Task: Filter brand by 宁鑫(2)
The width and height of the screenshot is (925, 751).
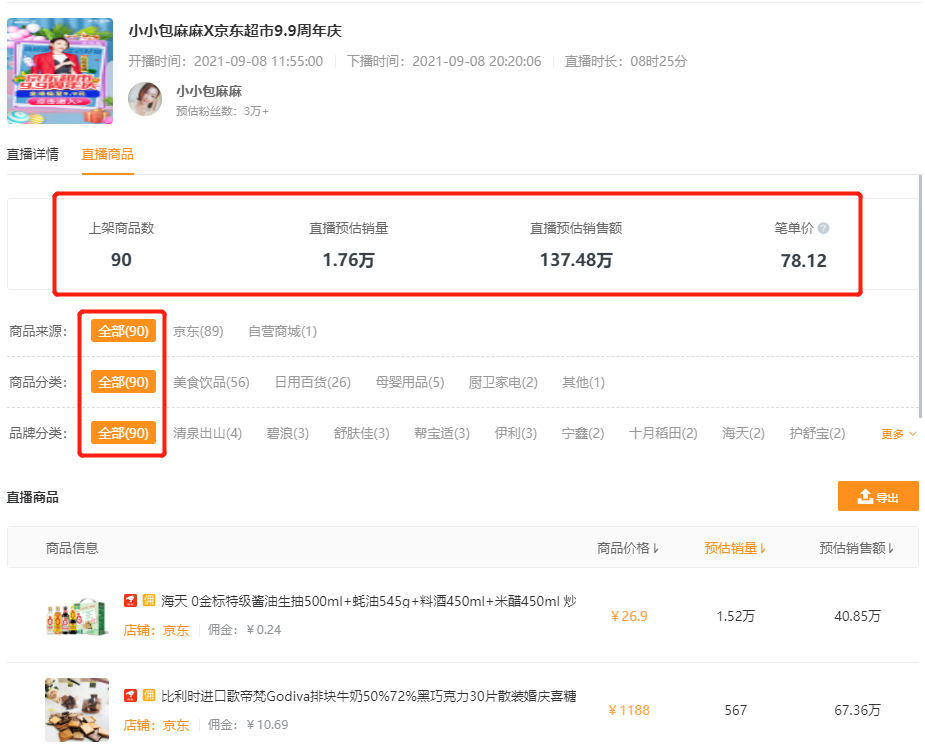Action: (583, 434)
